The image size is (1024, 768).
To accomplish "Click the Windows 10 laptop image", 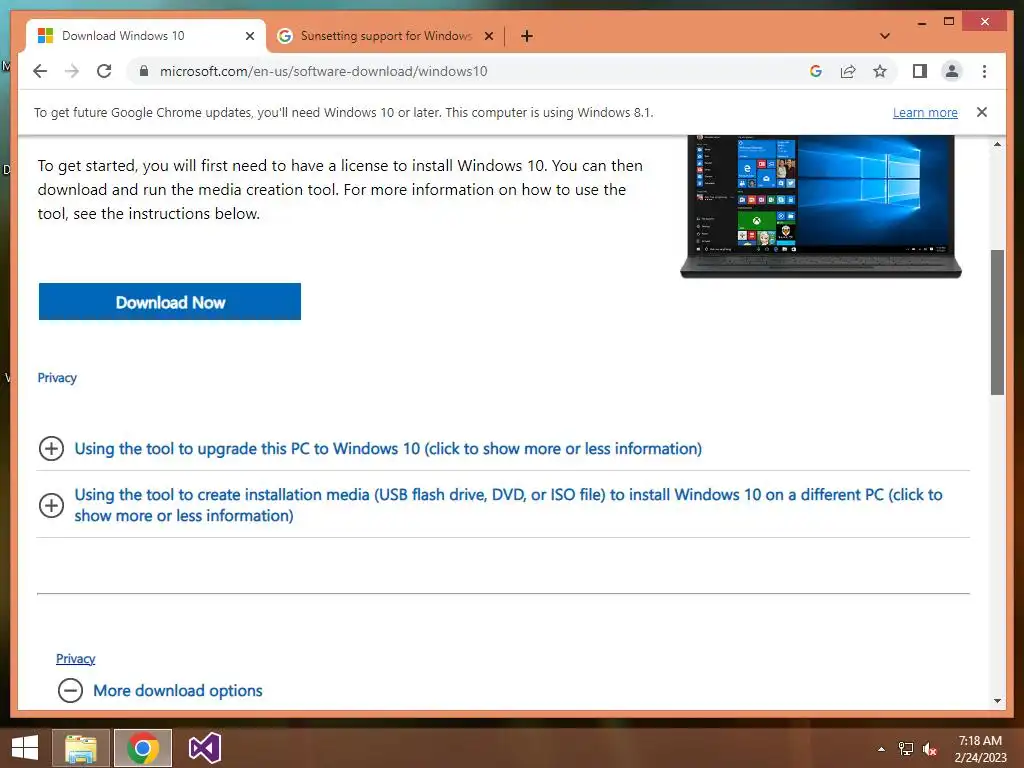I will (821, 206).
